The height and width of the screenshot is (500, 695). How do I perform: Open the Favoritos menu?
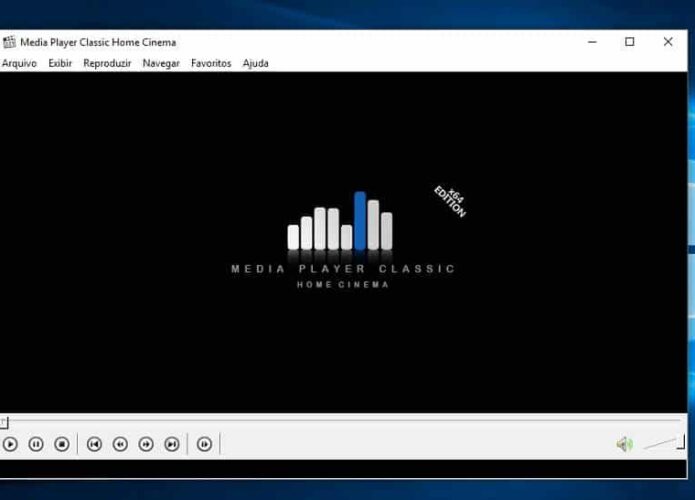pos(211,63)
